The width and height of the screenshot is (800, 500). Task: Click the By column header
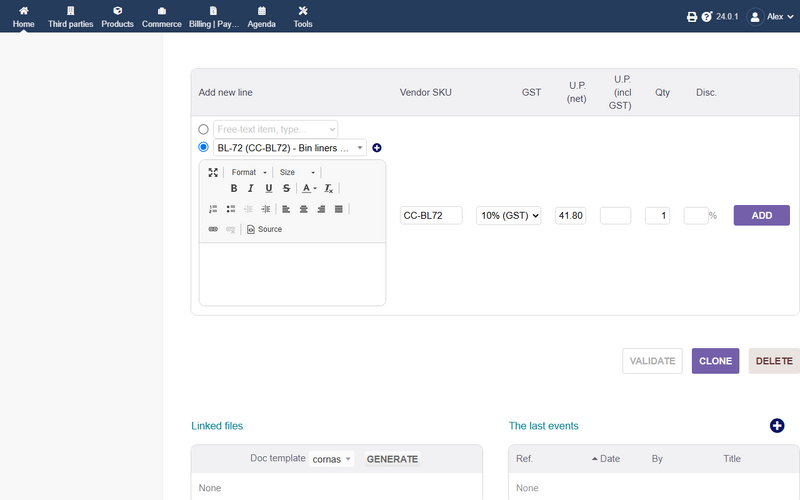click(657, 459)
